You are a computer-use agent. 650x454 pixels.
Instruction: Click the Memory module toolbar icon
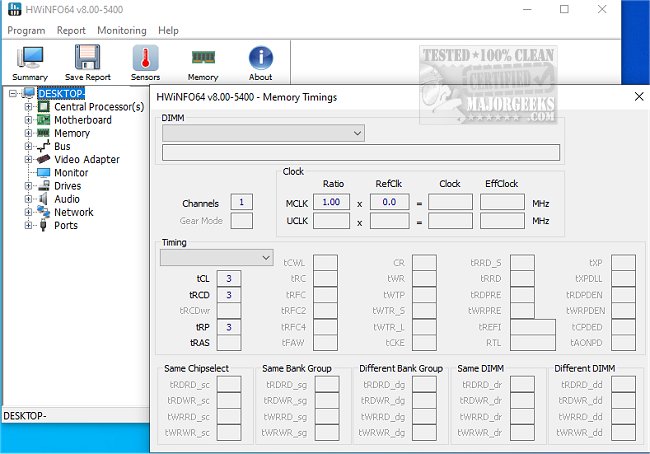coord(203,61)
